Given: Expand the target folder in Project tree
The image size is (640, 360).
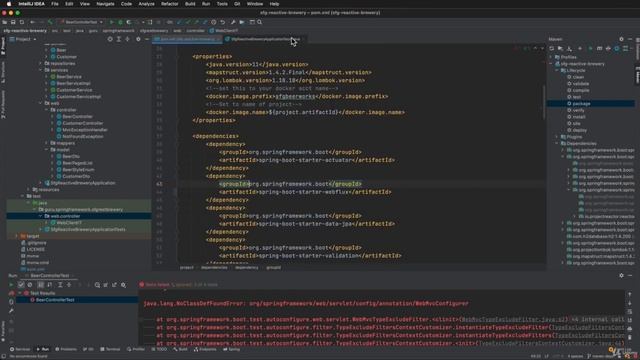Looking at the screenshot, I should (x=16, y=236).
